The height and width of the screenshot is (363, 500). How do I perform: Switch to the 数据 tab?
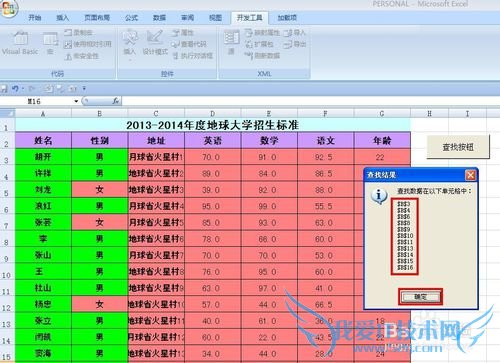(159, 18)
